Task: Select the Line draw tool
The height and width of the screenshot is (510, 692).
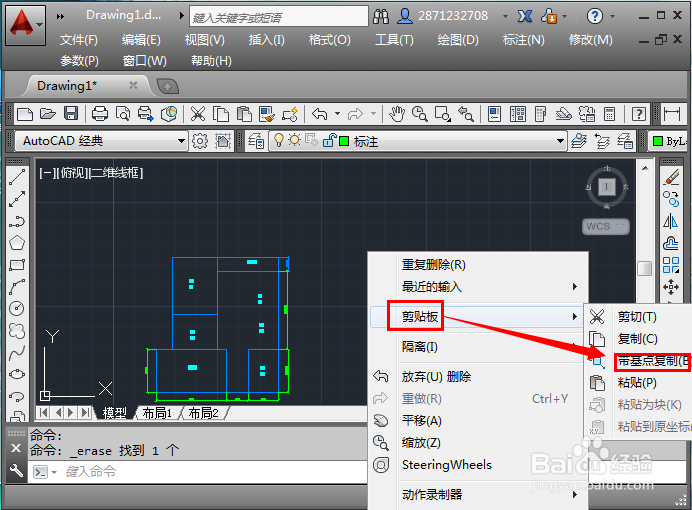Action: click(17, 177)
